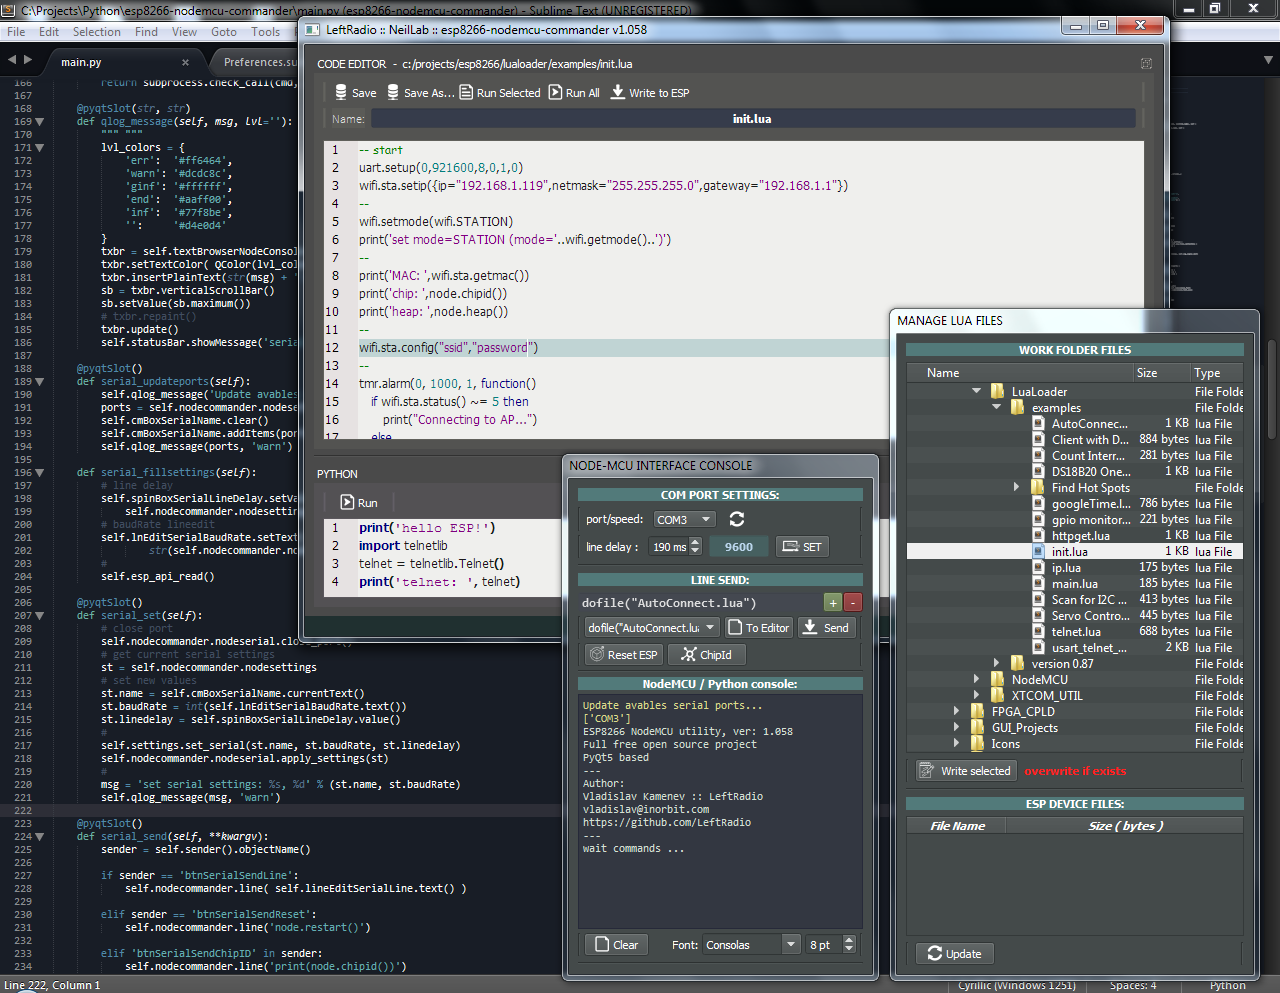Expand the version 0.87 folder

pos(997,663)
